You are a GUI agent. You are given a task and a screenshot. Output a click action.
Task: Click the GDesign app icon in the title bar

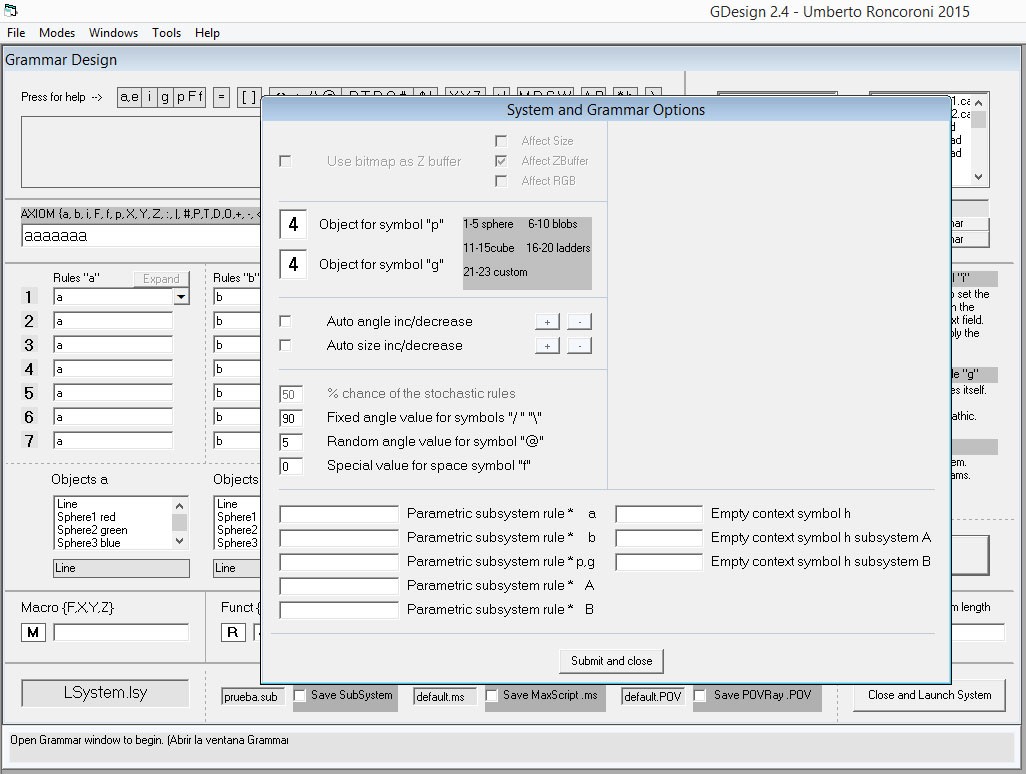[10, 10]
